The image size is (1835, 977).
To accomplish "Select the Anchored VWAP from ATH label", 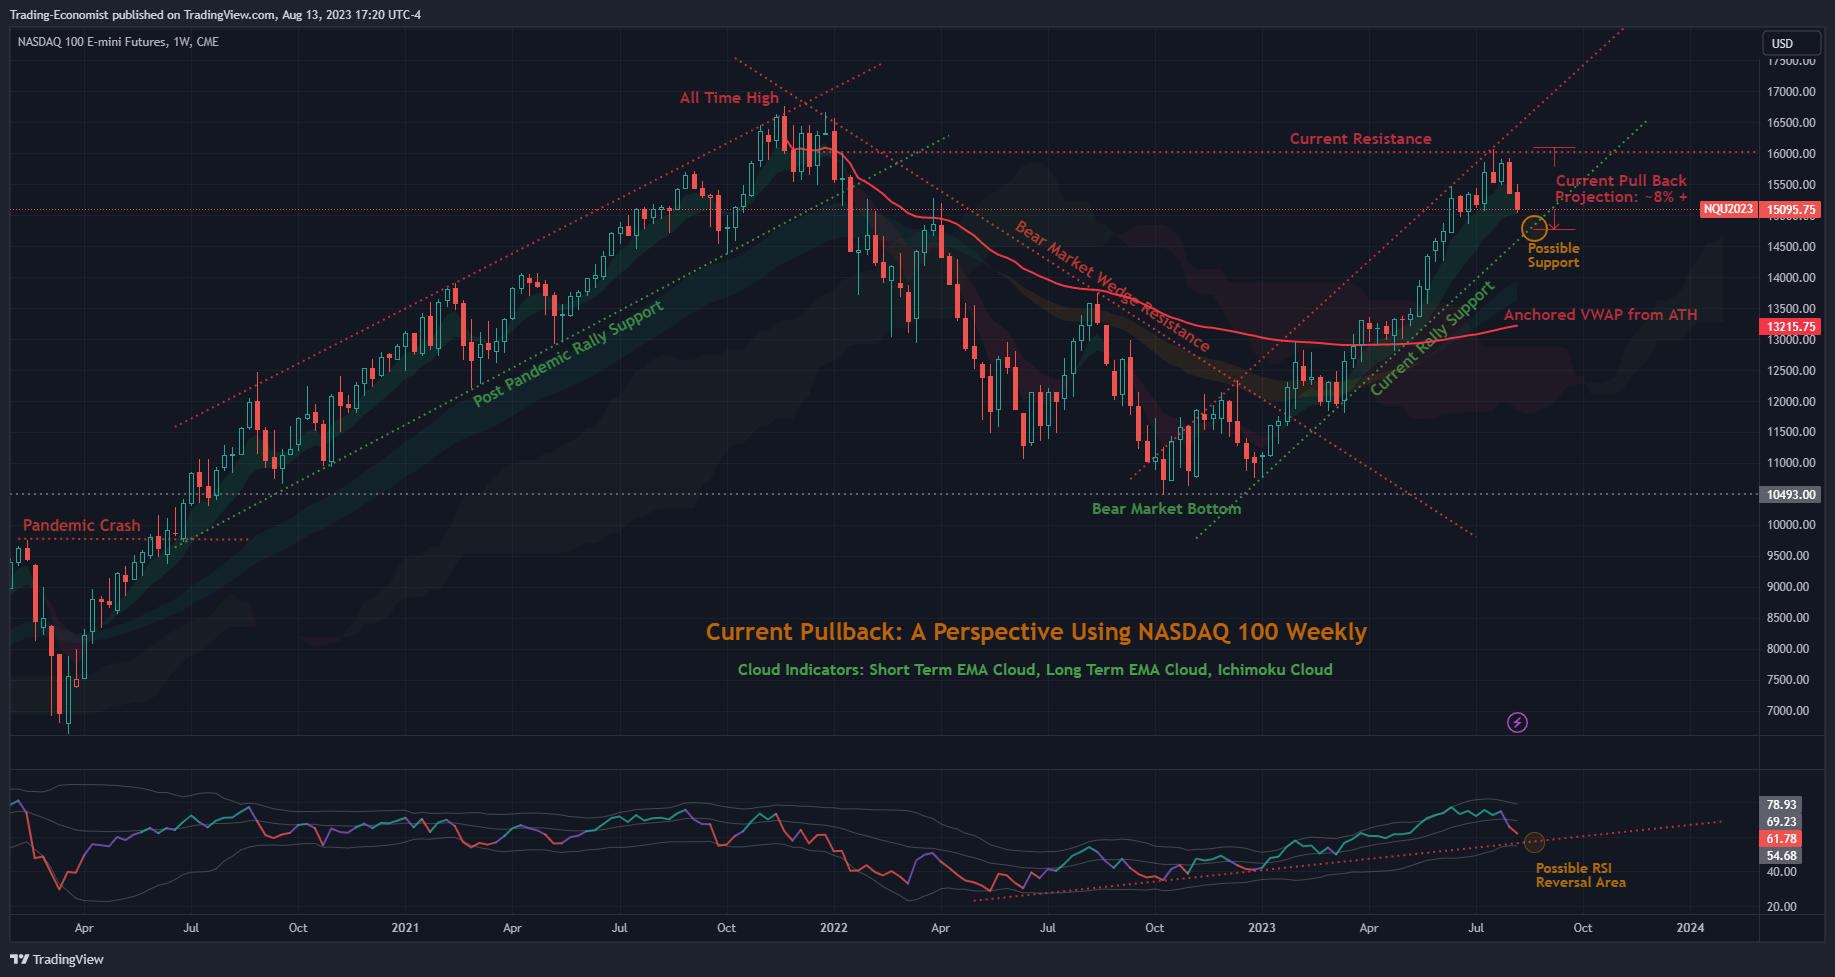I will tap(1600, 315).
